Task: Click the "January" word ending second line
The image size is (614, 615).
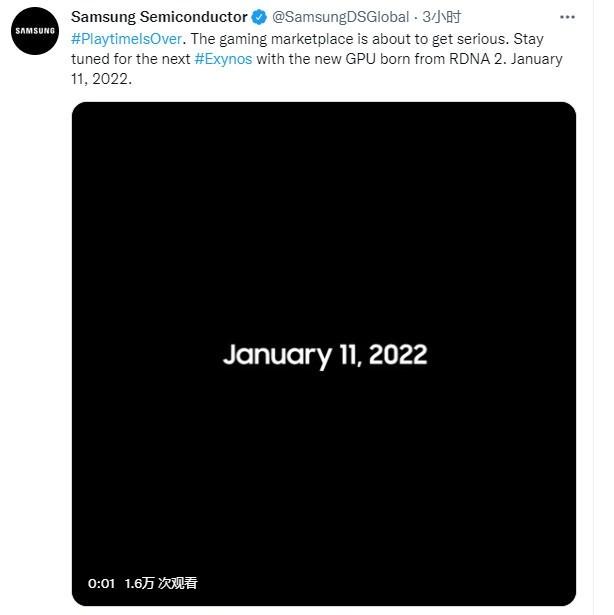Action: [537, 59]
